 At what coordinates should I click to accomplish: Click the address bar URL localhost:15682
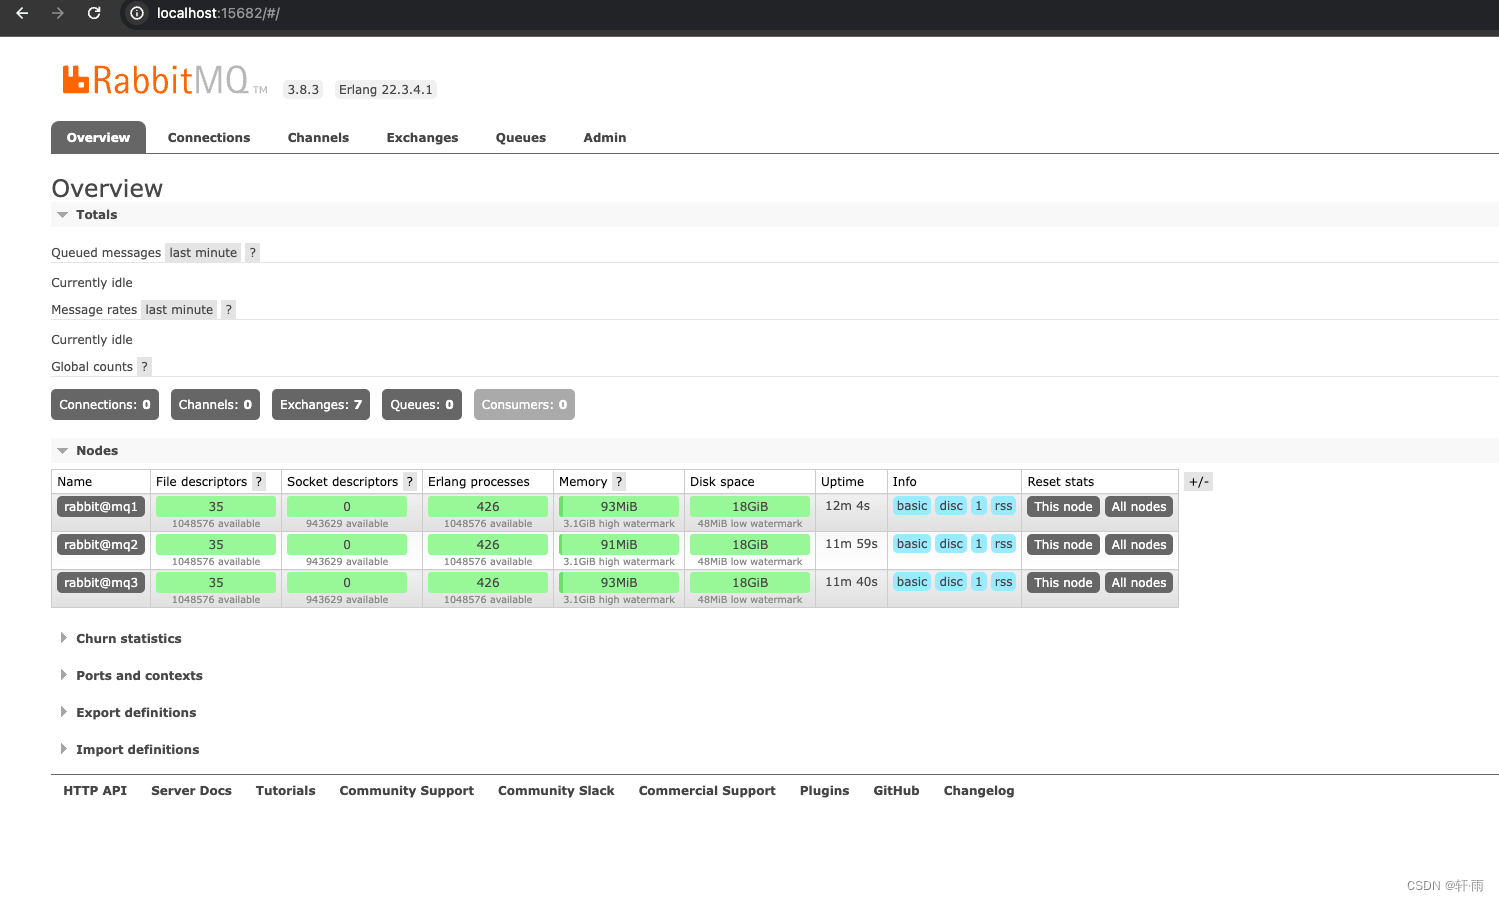[x=218, y=13]
